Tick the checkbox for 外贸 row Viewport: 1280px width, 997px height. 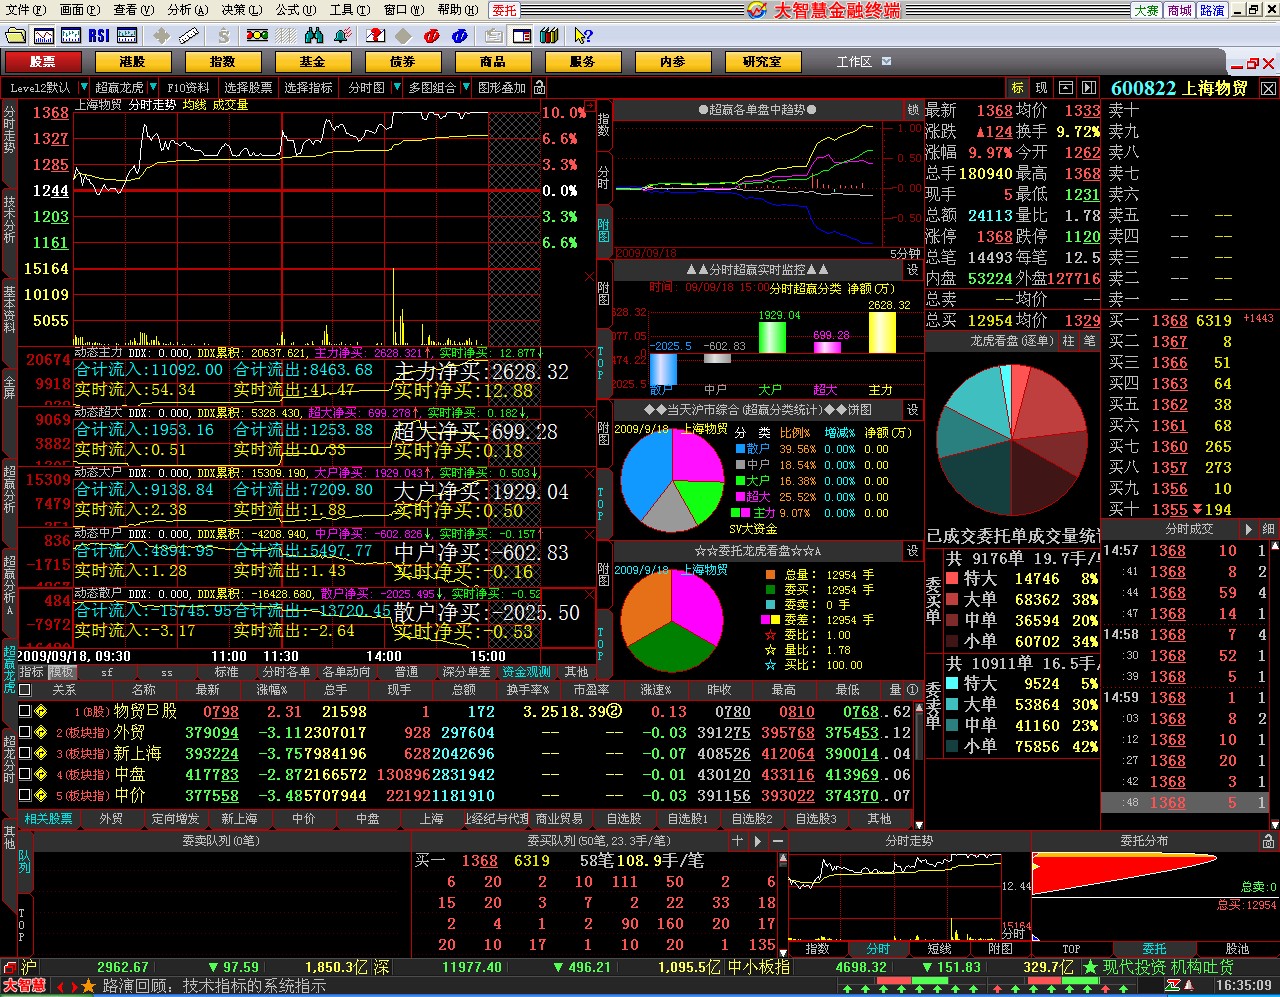point(25,733)
